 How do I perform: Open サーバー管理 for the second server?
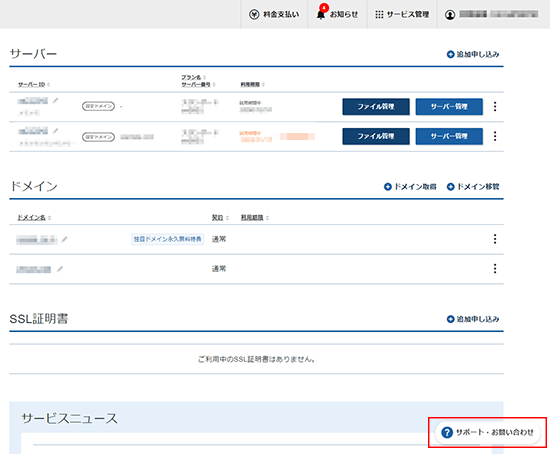449,136
